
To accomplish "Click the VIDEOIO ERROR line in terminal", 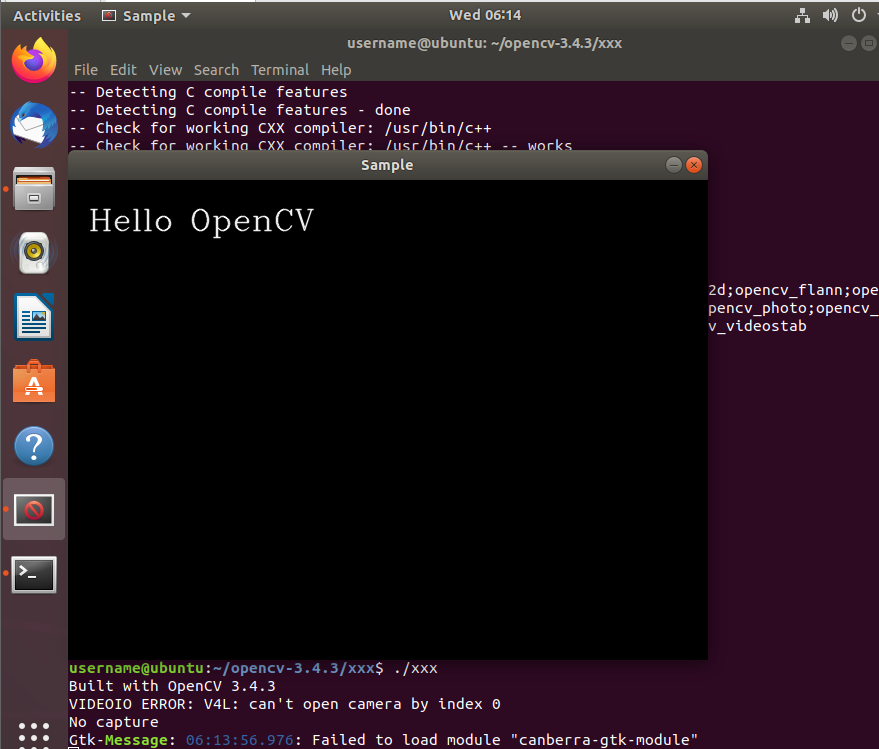I will (285, 704).
